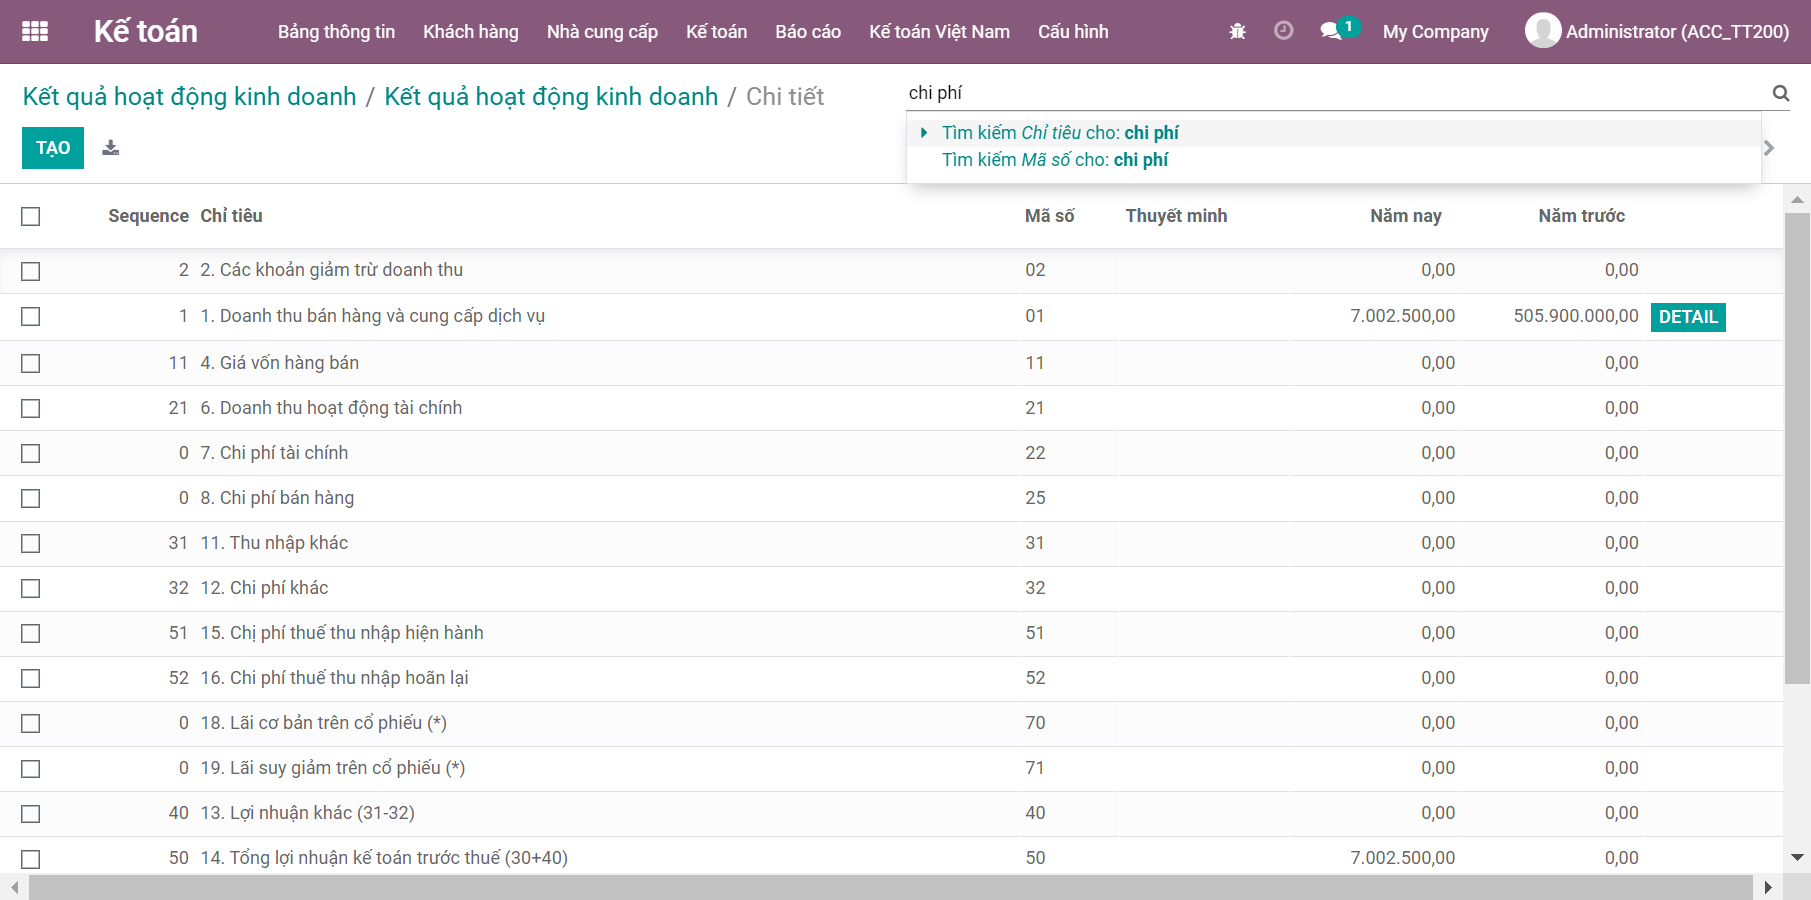
Task: Check the row '16. Chi phí thuế thu nhập hoãn lại'
Action: pos(31,679)
